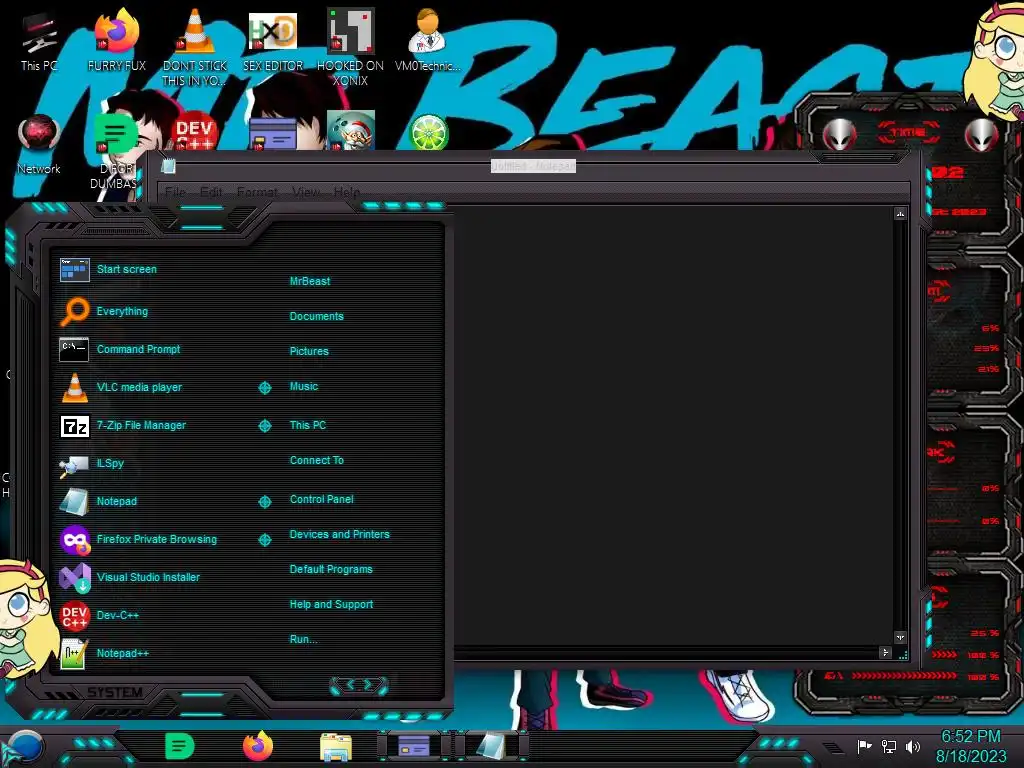Open Notepad++ icon in start menu
1024x768 pixels.
pyautogui.click(x=74, y=653)
